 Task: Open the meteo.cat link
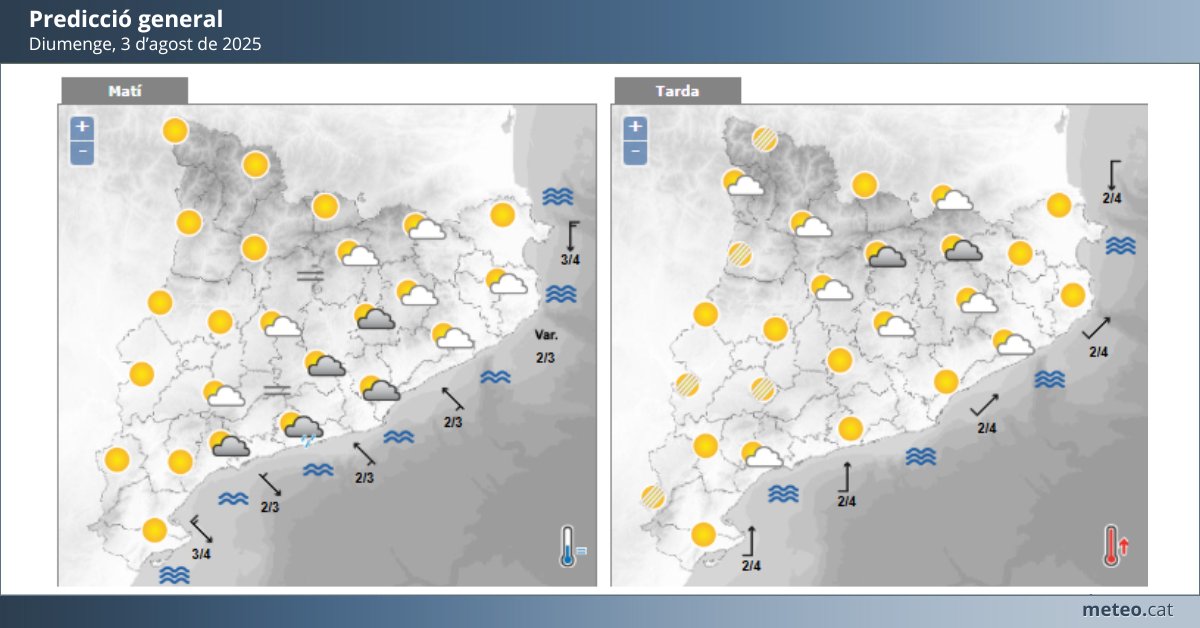(1130, 609)
